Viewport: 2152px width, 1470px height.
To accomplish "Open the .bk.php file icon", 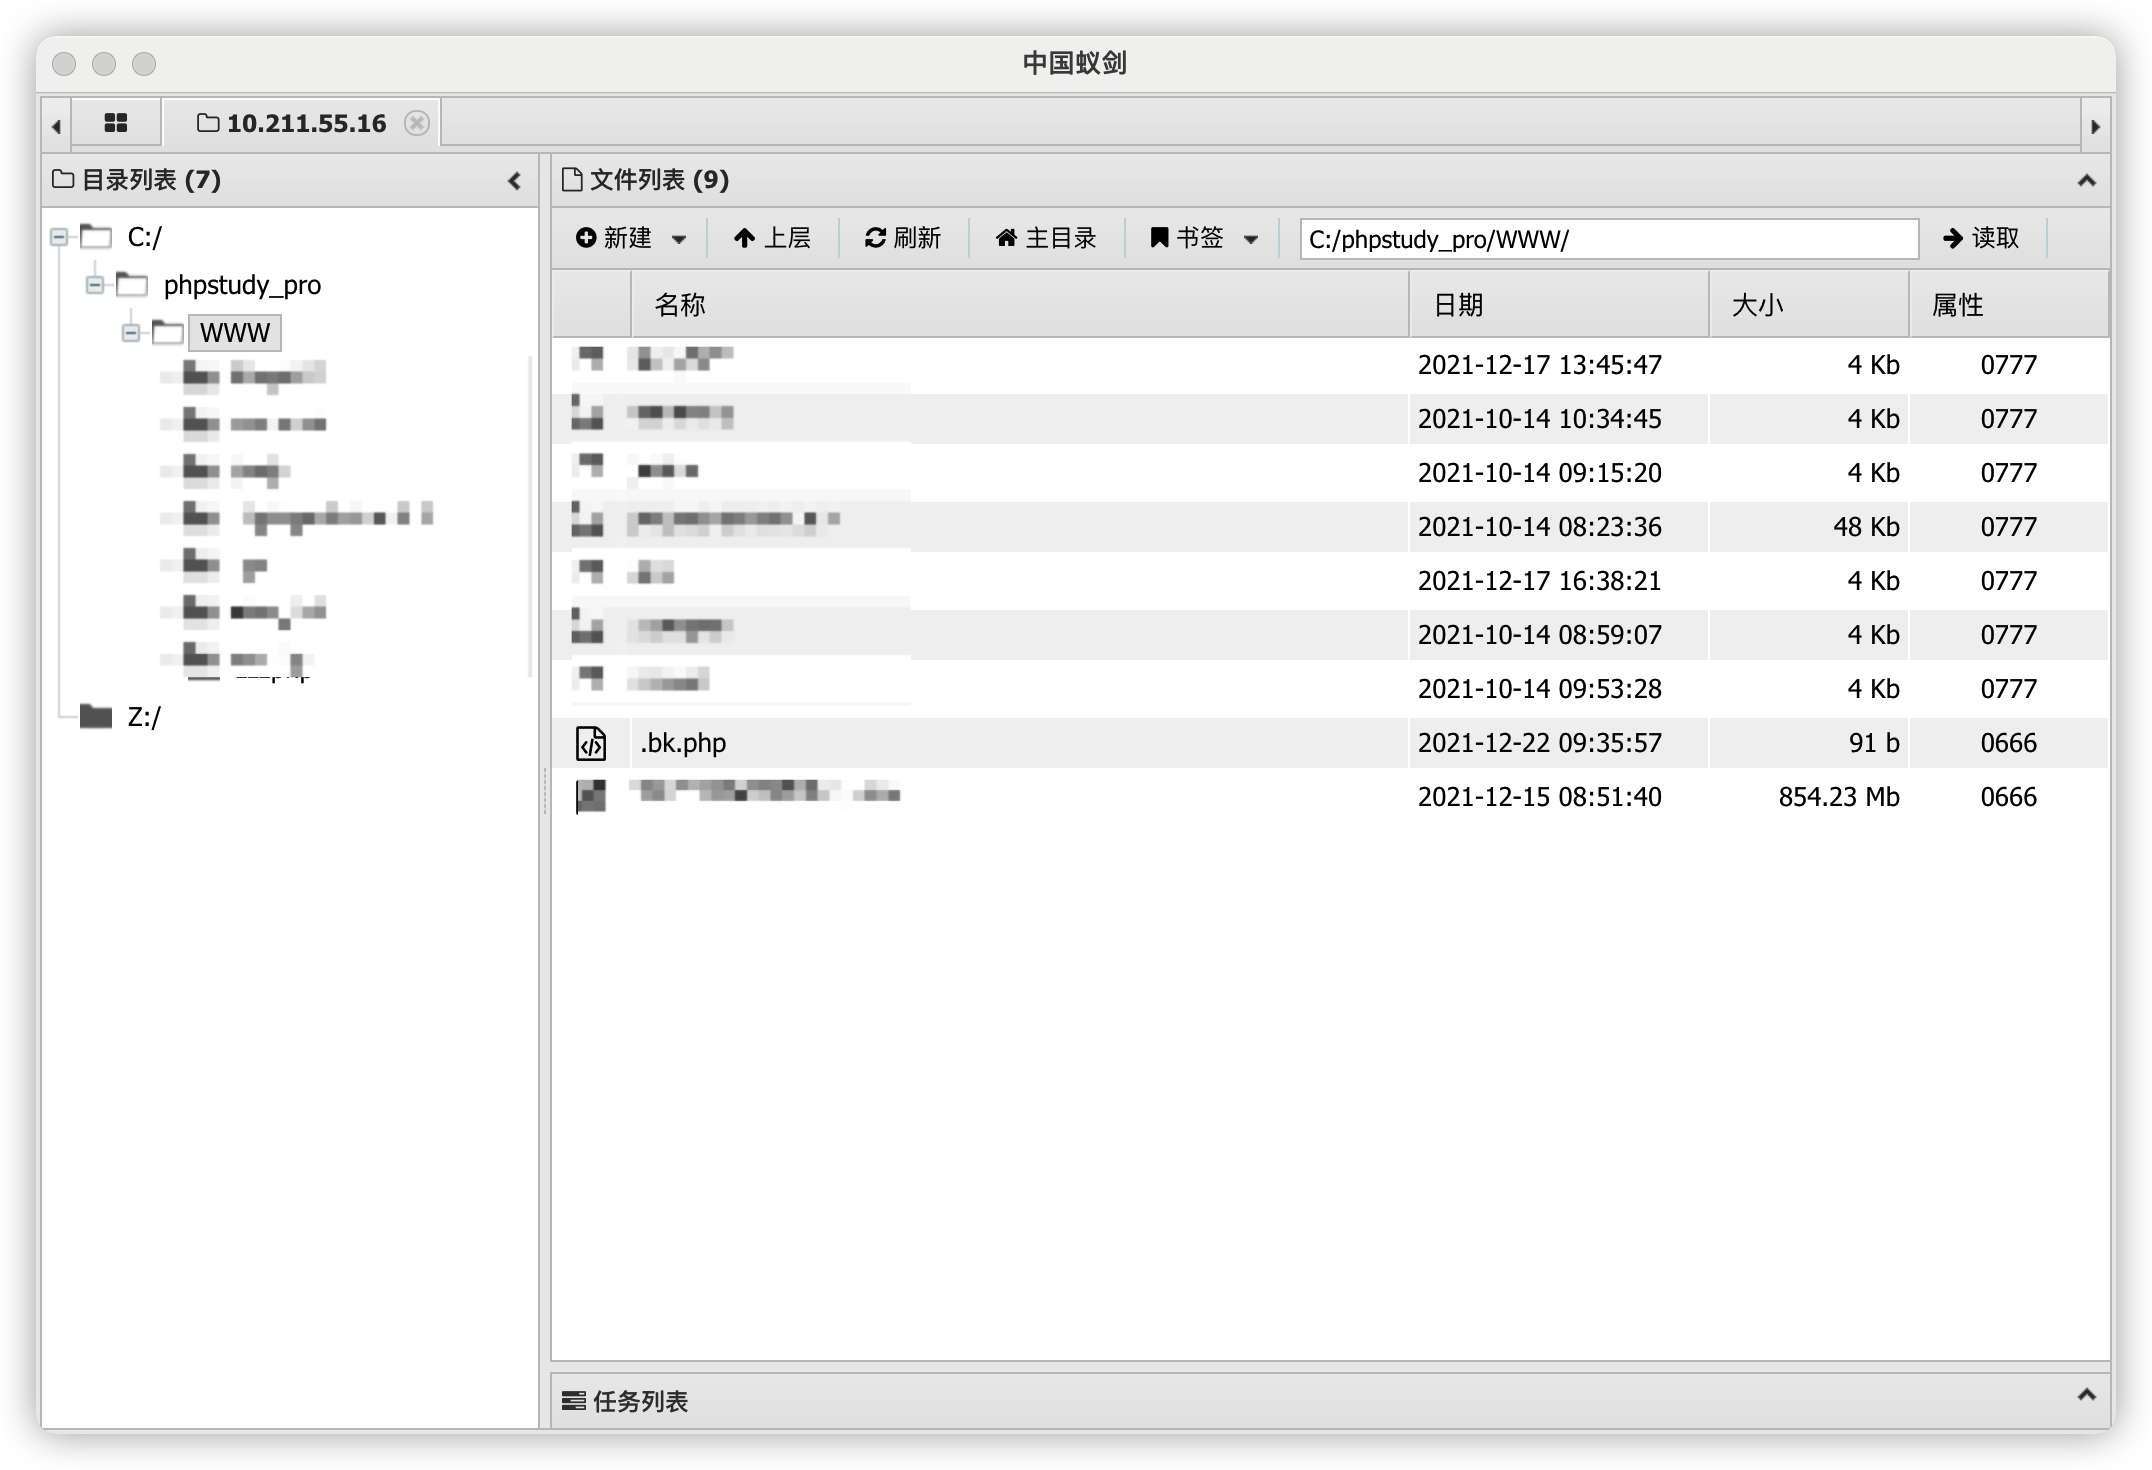I will (591, 743).
